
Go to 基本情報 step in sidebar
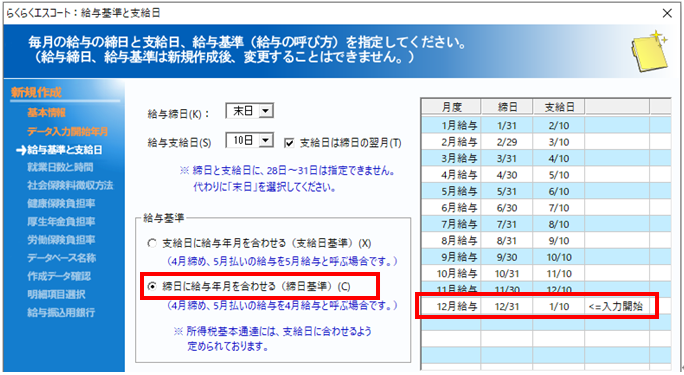(x=46, y=113)
